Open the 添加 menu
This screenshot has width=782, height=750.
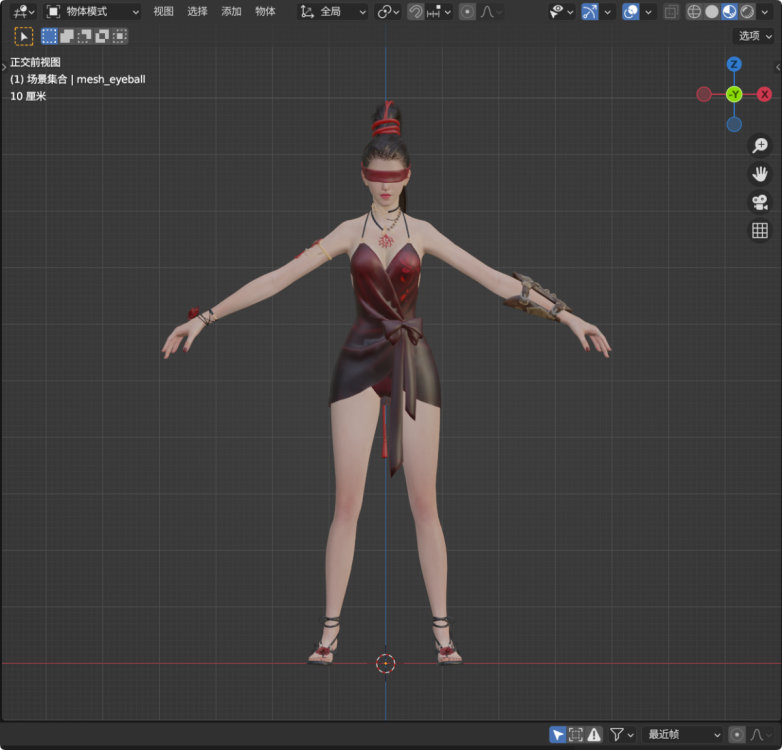231,12
